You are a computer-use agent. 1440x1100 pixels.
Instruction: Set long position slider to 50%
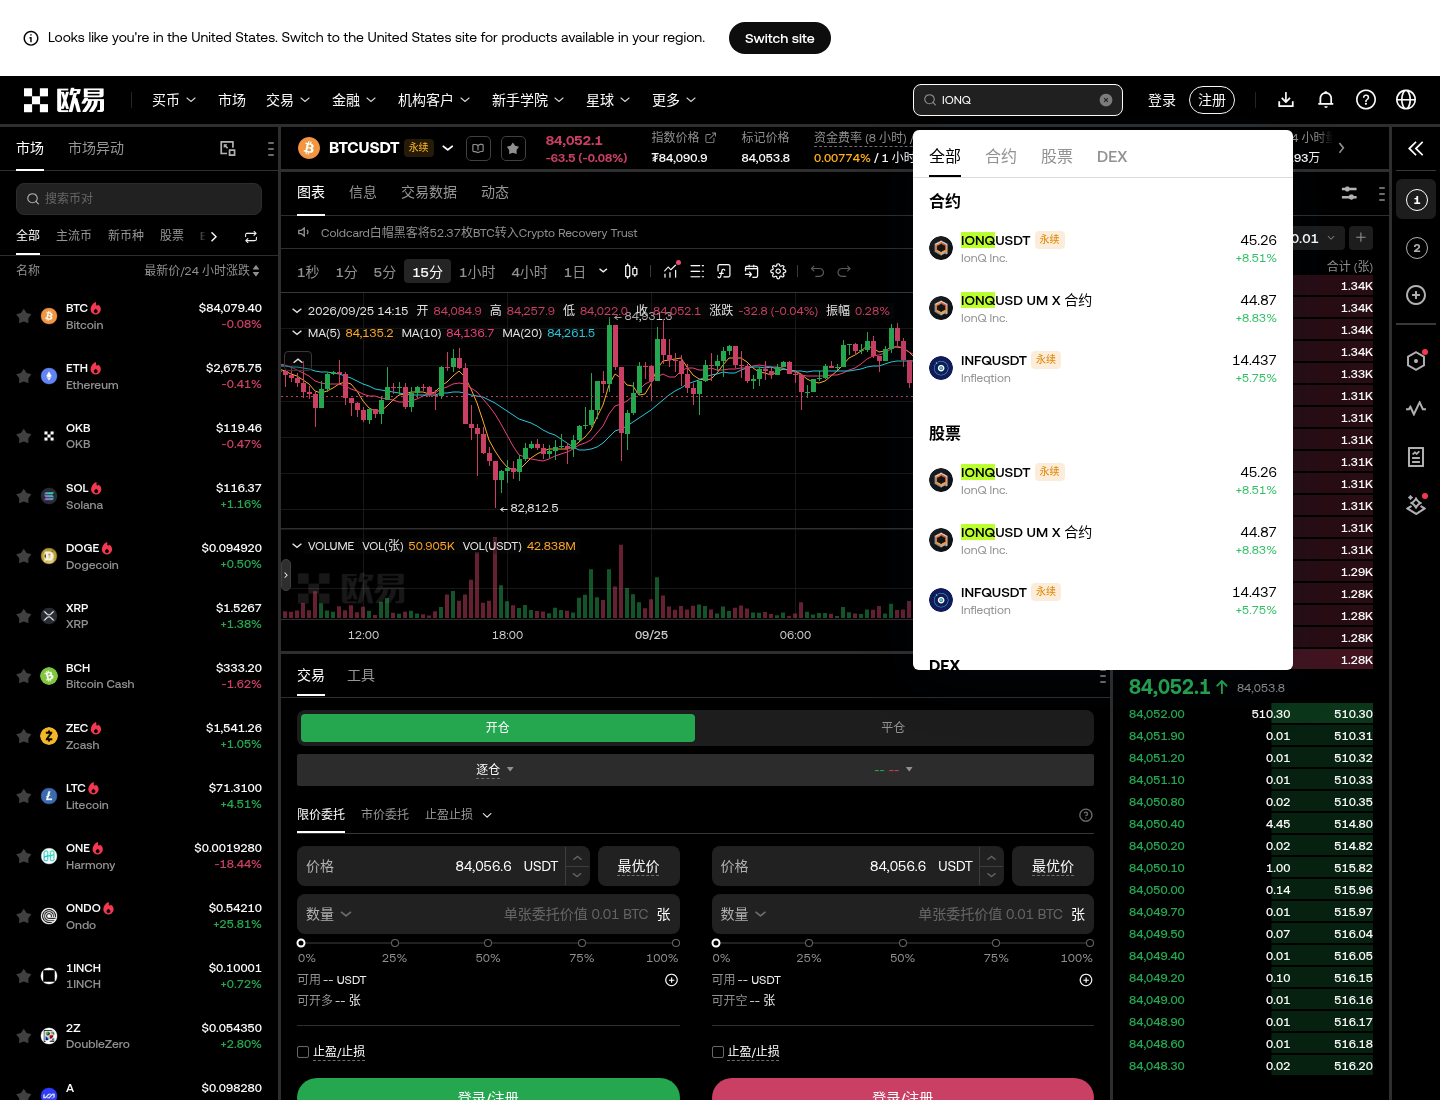coord(488,943)
